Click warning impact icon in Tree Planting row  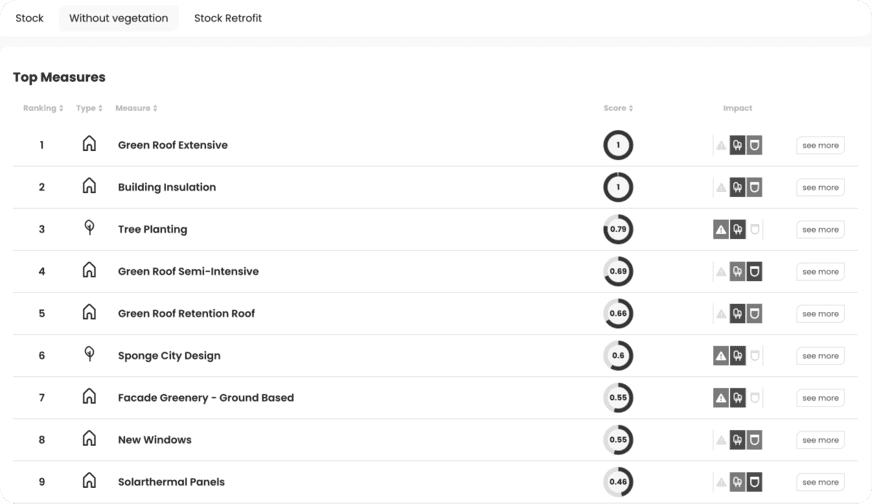pos(721,229)
